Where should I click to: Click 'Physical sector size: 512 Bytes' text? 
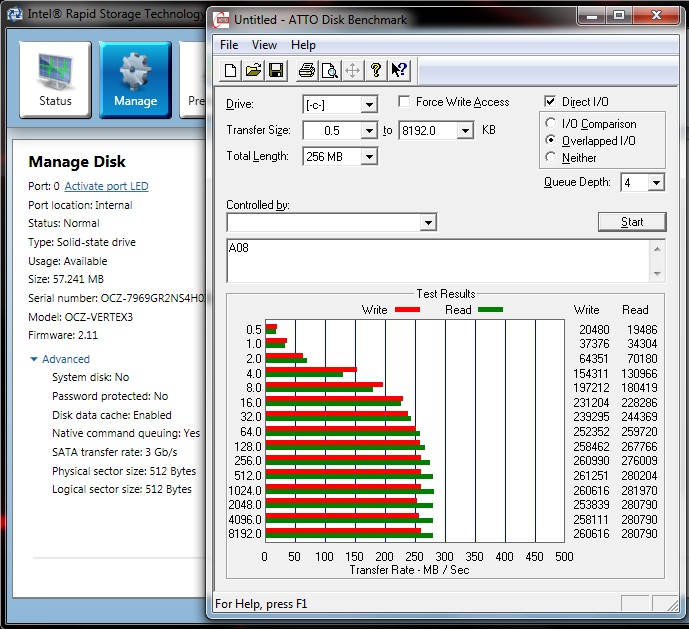point(124,471)
